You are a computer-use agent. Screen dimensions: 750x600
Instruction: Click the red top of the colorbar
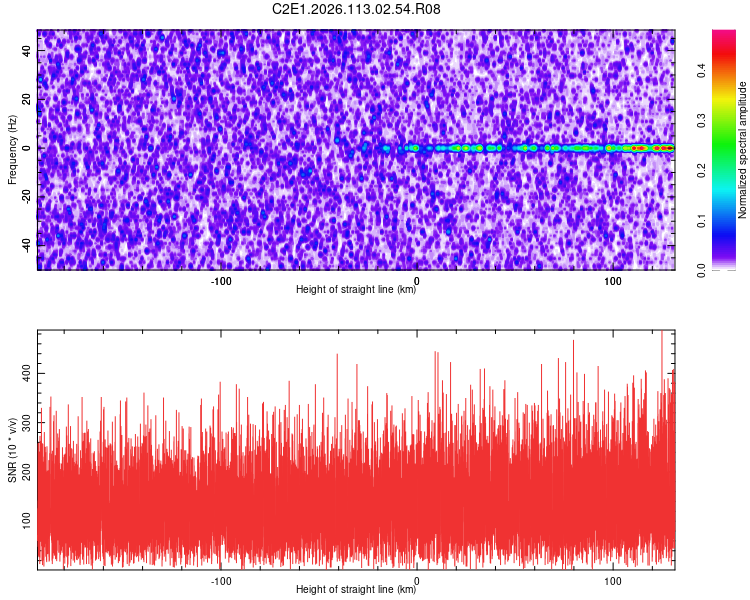(723, 38)
